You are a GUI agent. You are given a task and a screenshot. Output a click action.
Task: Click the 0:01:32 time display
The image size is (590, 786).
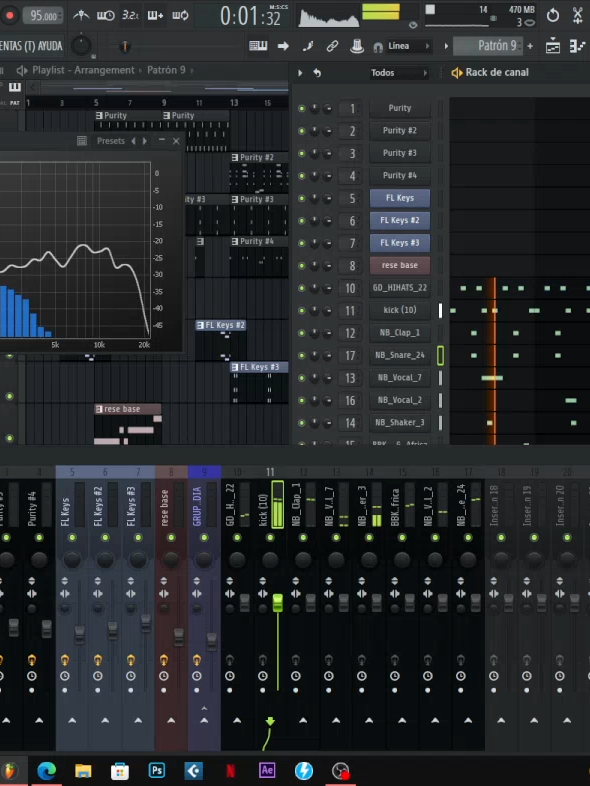(250, 17)
